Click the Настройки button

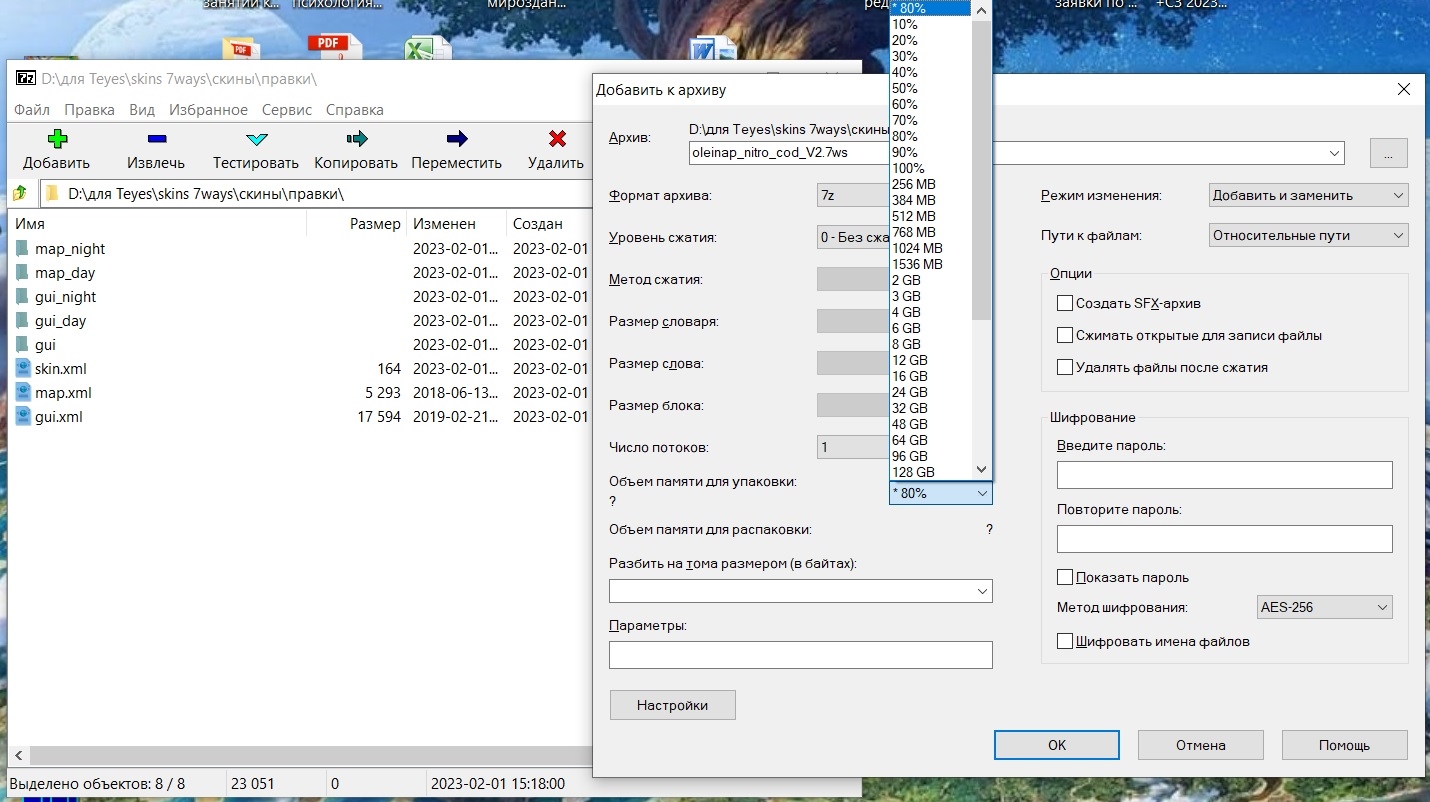(672, 705)
